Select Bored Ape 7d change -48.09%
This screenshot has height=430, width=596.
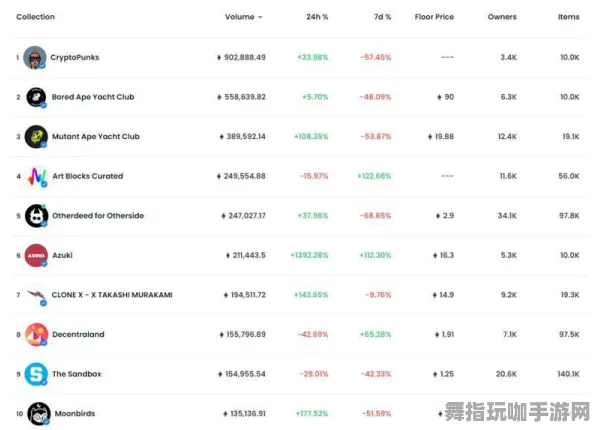coord(375,97)
